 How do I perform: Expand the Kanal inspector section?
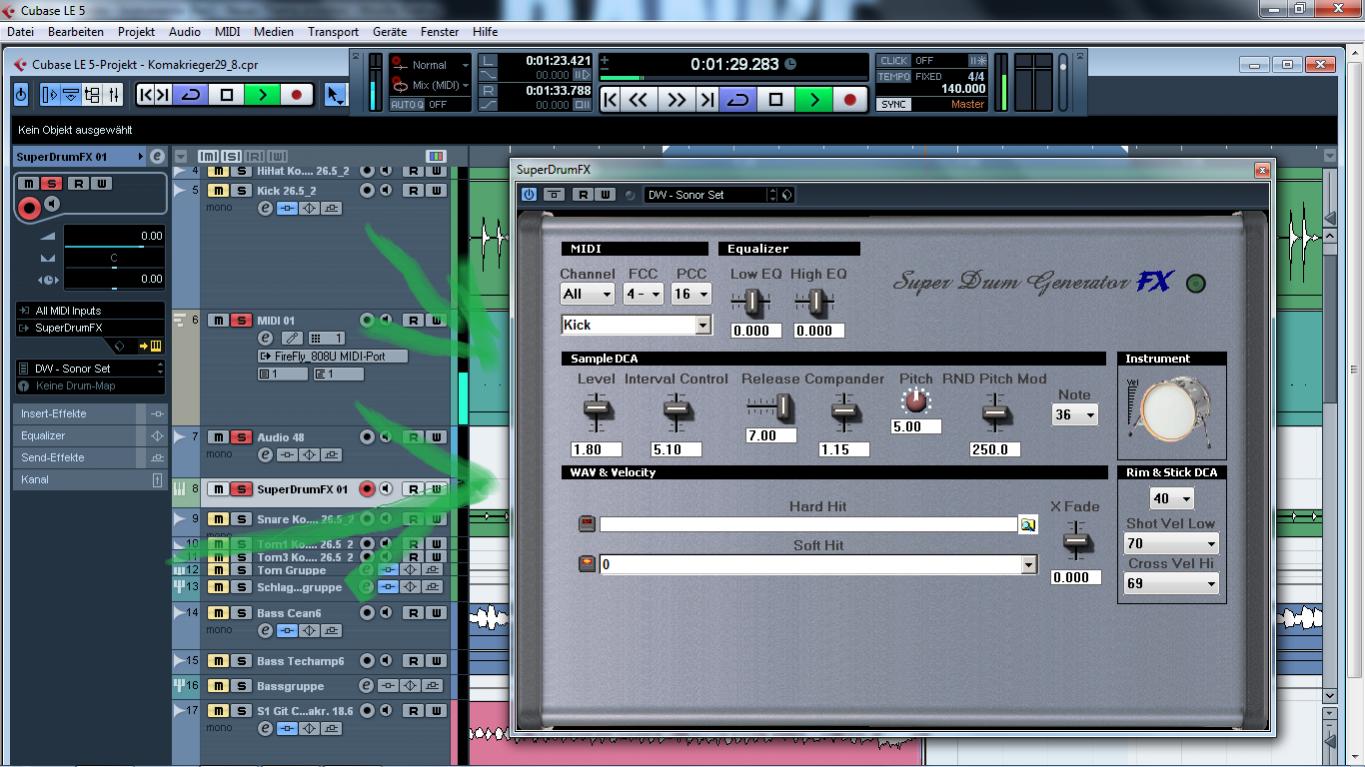coord(90,479)
